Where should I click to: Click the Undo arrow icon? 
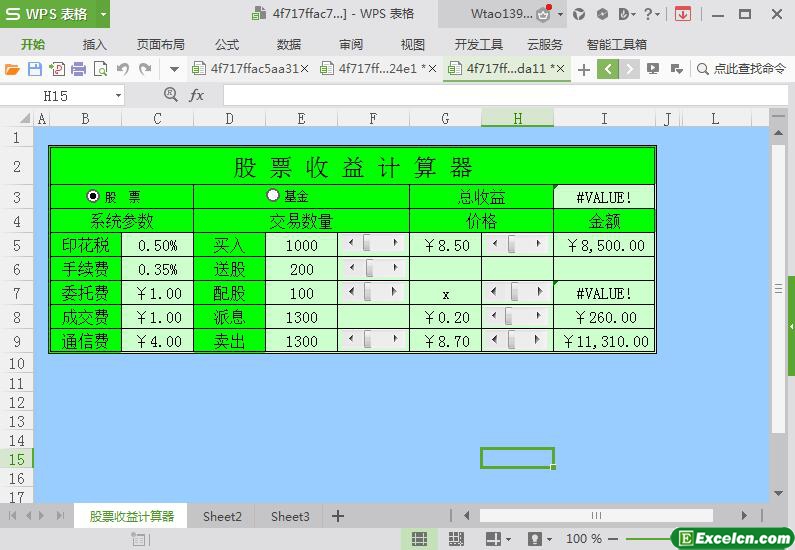tap(123, 69)
